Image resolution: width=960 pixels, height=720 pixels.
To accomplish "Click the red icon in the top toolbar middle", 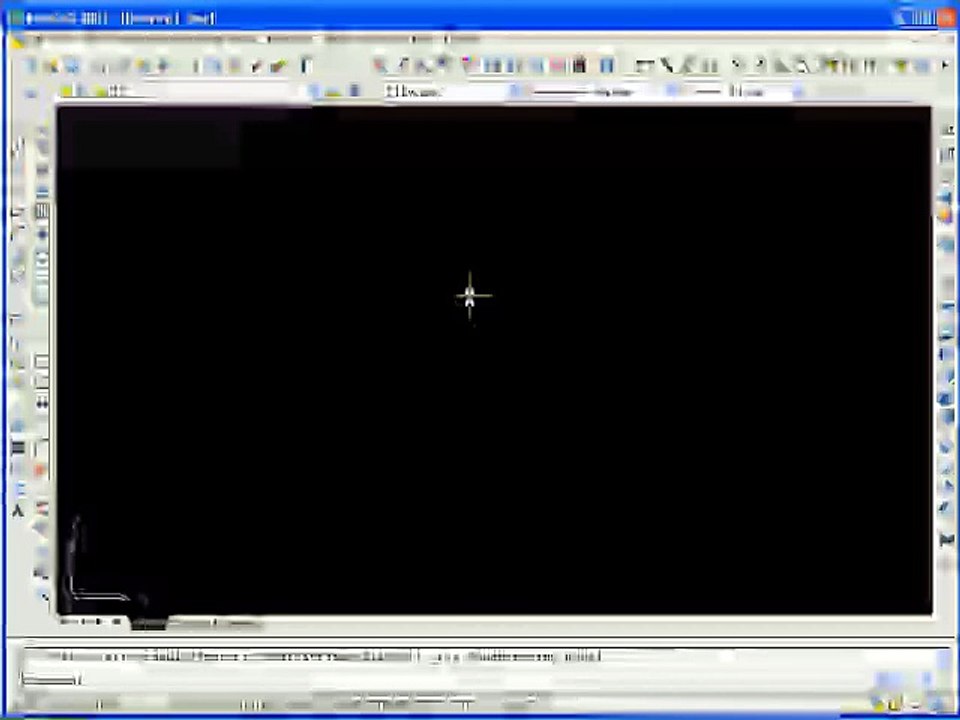I will coord(558,65).
